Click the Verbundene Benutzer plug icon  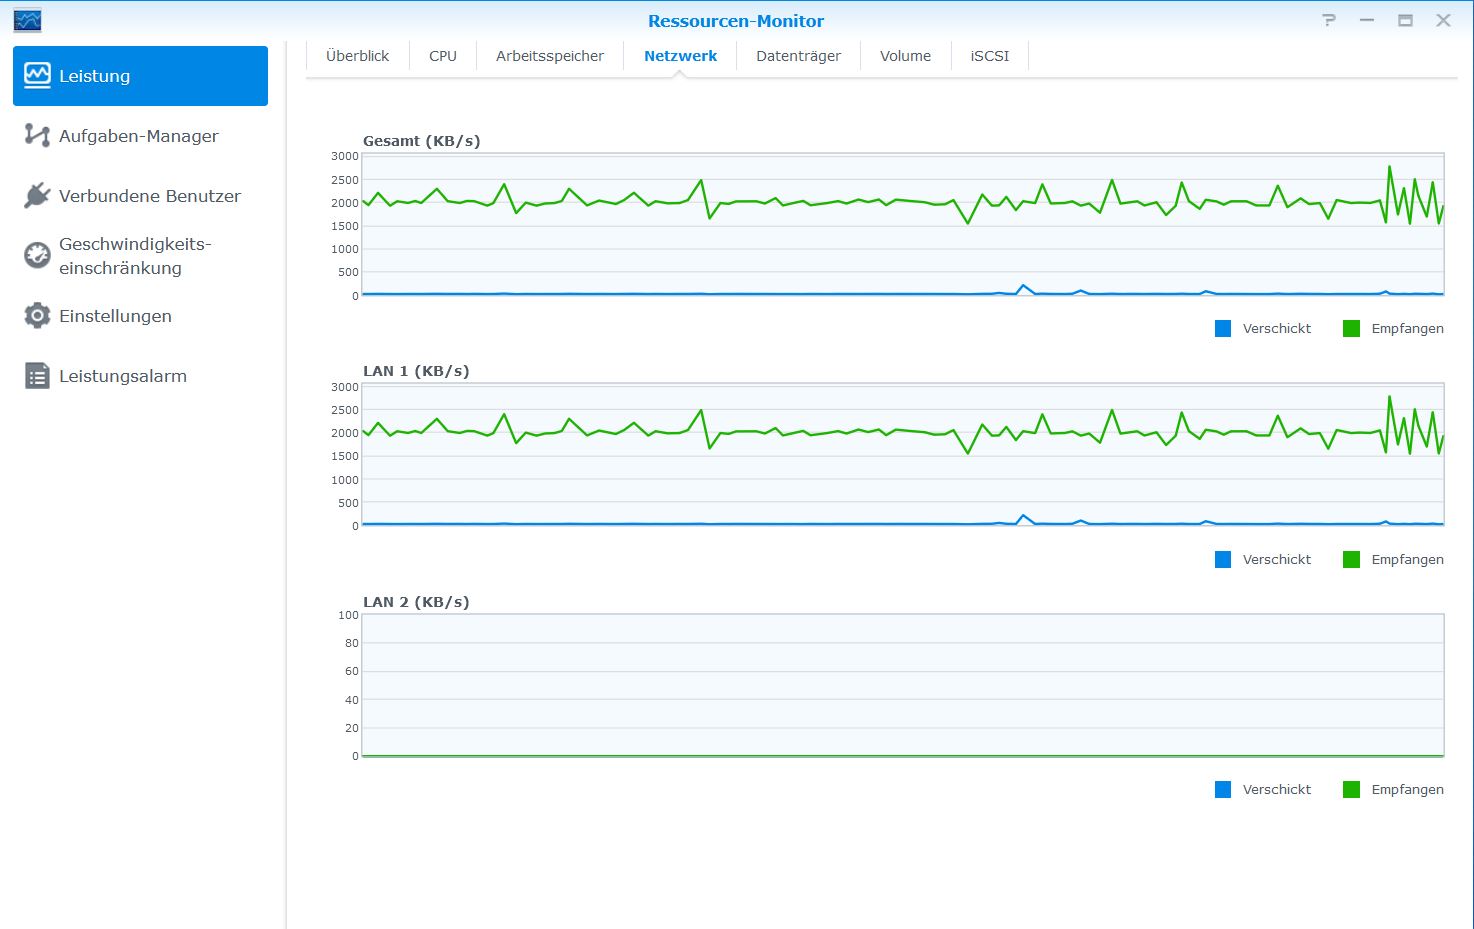pos(37,195)
